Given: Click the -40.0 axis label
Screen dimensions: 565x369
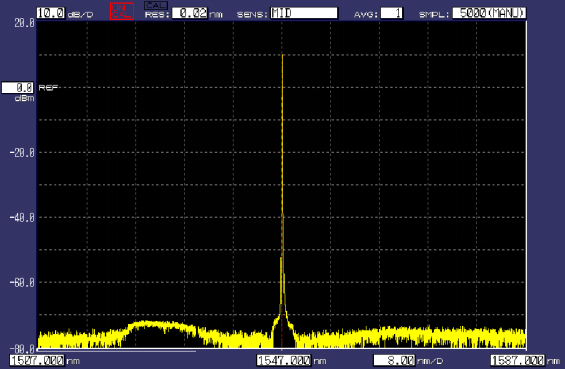Looking at the screenshot, I should pyautogui.click(x=22, y=217).
